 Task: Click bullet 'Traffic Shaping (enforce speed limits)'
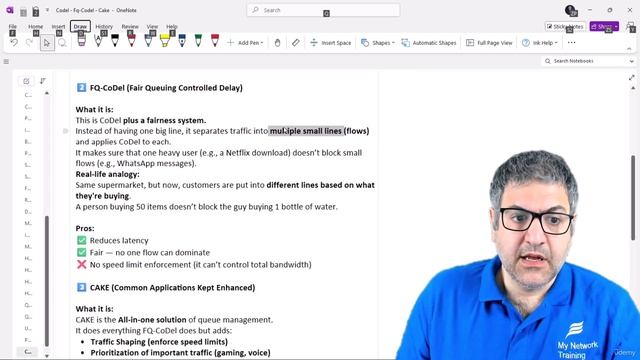coord(159,342)
